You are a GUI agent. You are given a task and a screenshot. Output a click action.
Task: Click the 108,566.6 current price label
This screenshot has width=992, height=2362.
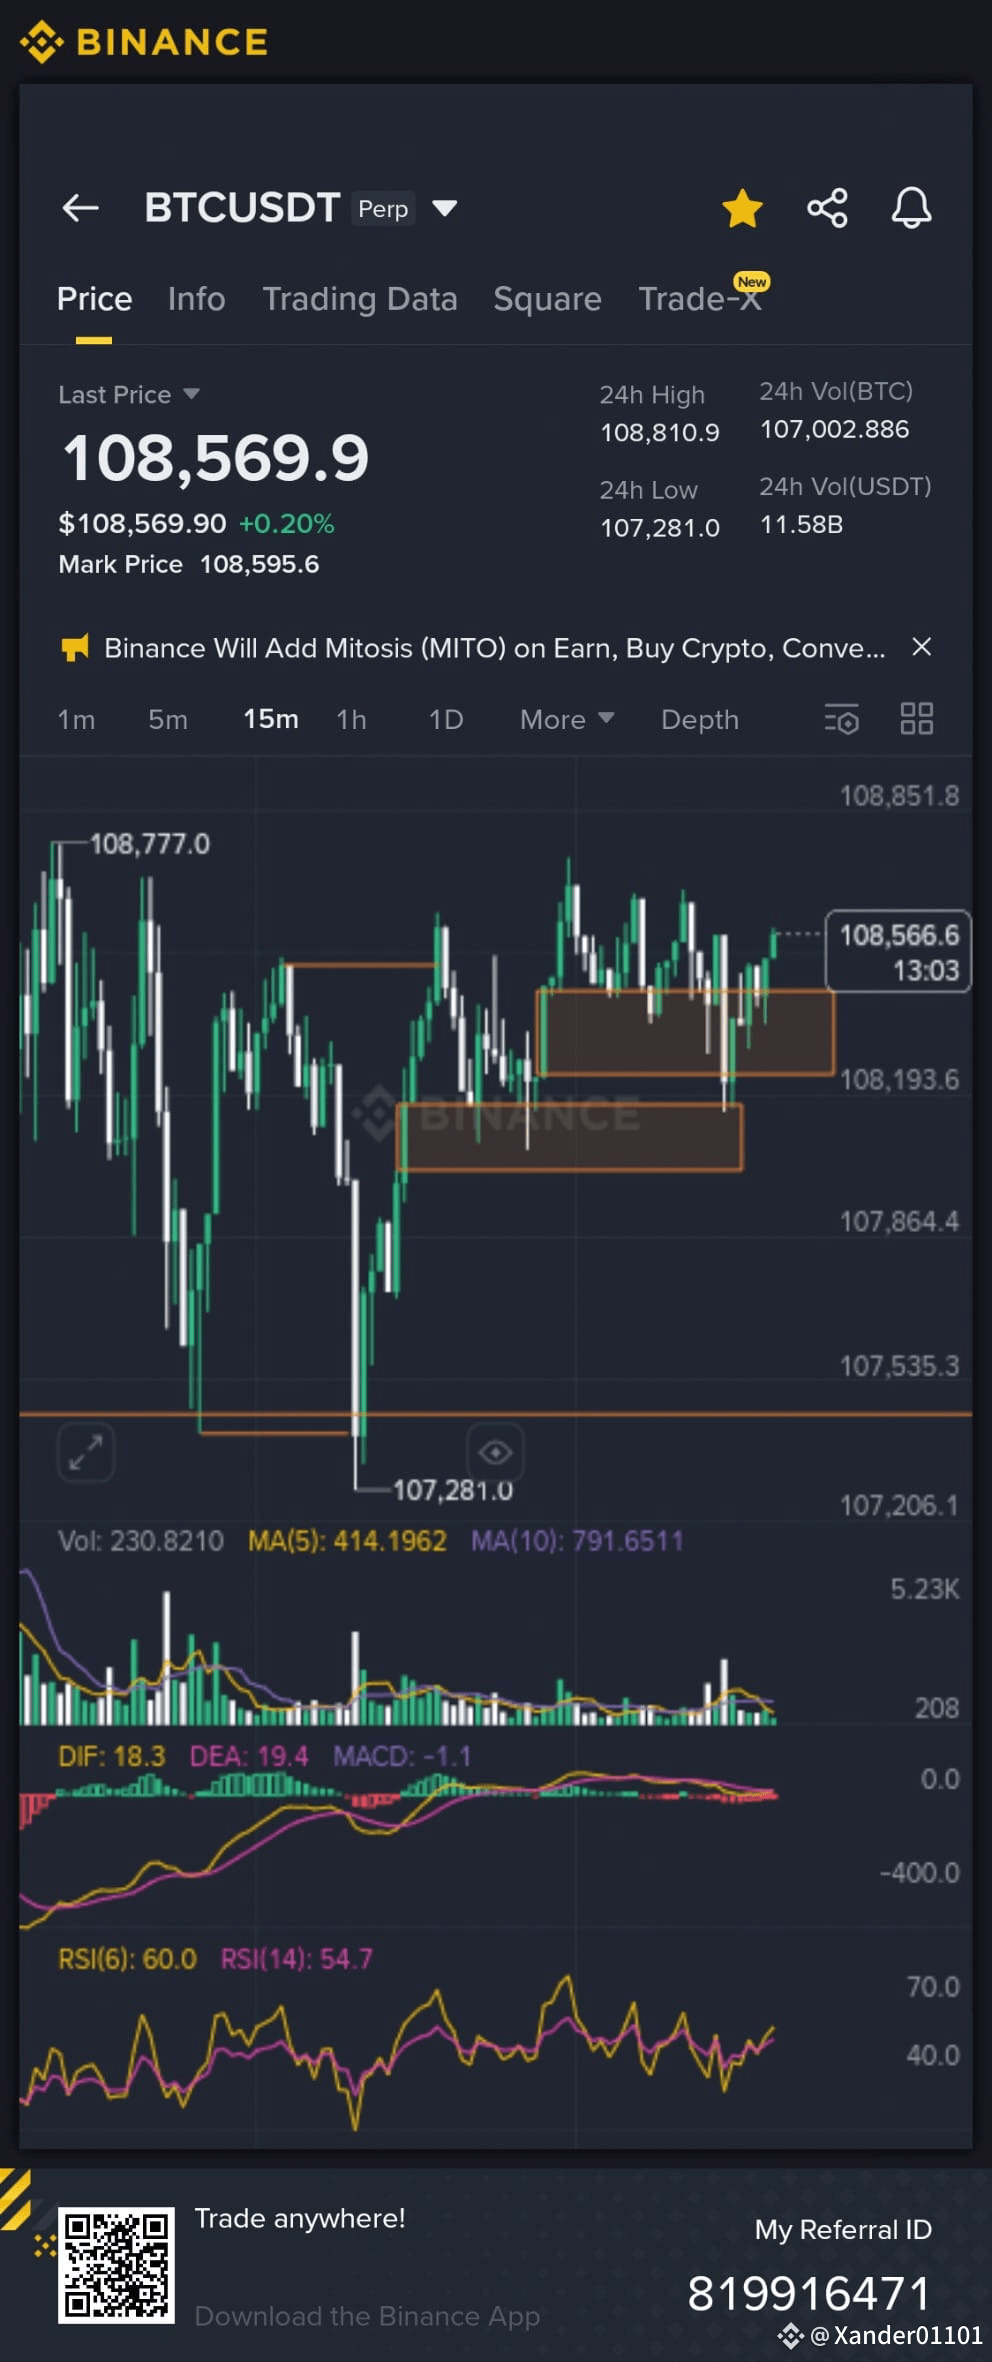click(898, 951)
